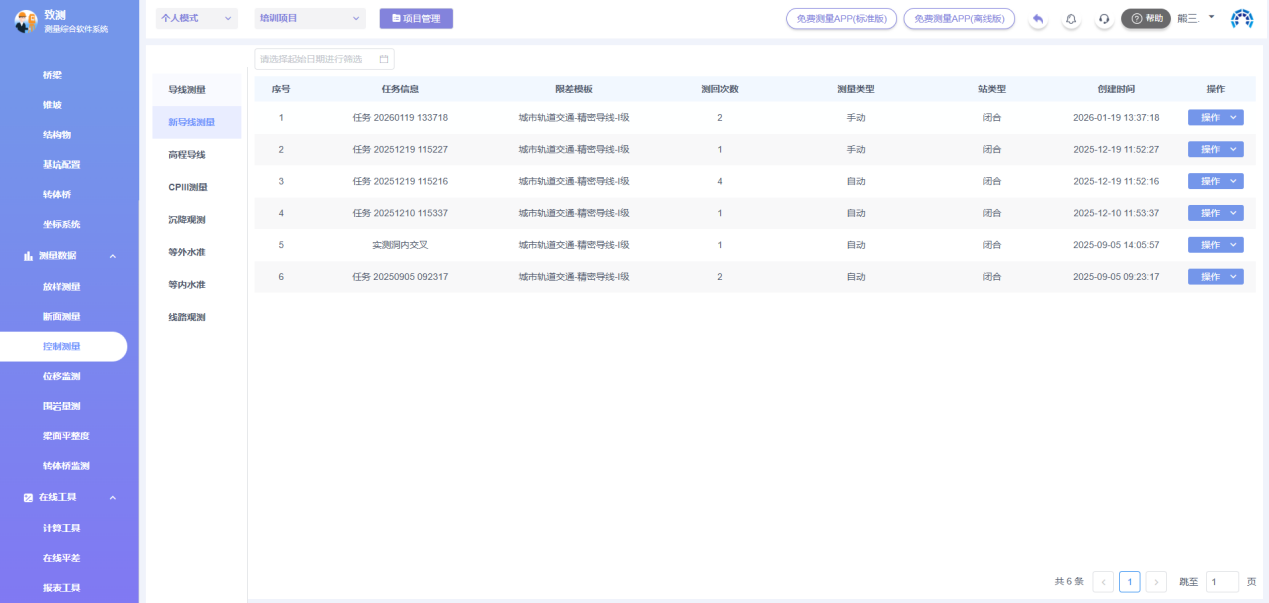Click the calendar icon in date filter
1269x603 pixels.
pos(384,59)
